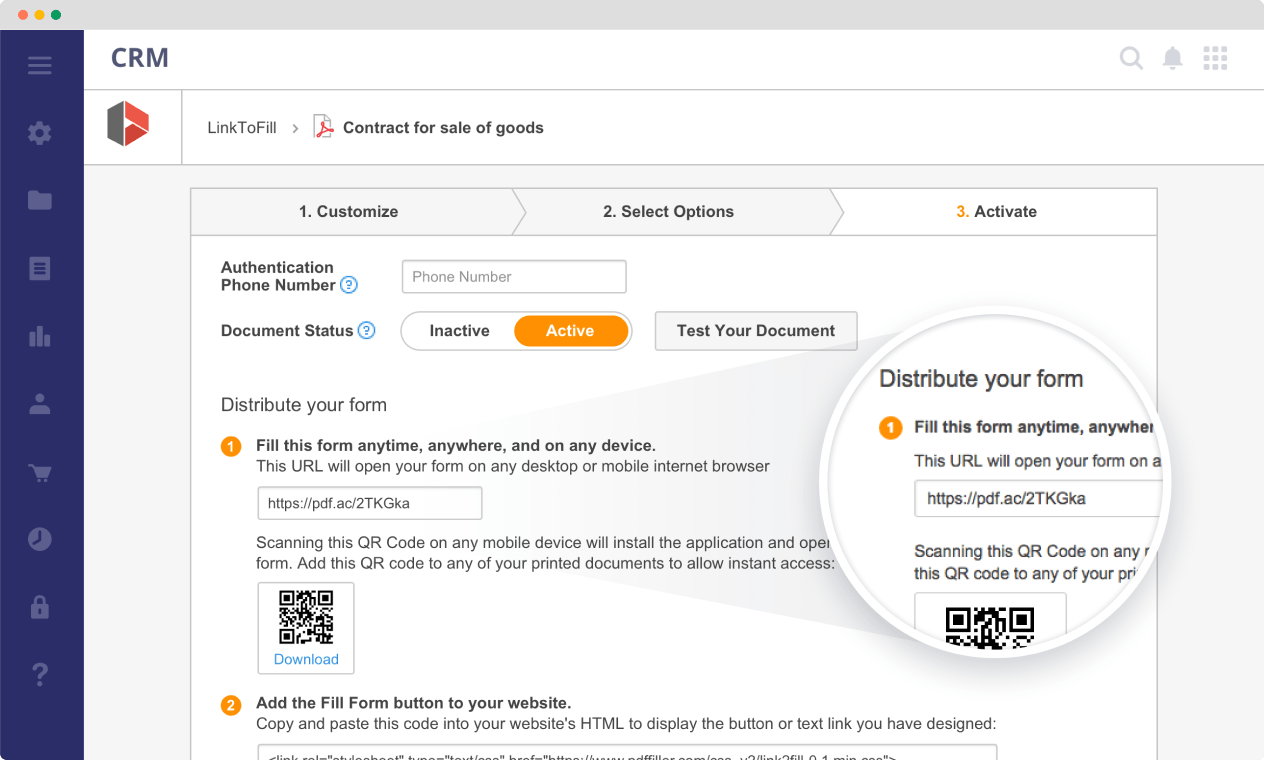Click the lock icon in sidebar
This screenshot has height=760, width=1264.
pyautogui.click(x=40, y=607)
